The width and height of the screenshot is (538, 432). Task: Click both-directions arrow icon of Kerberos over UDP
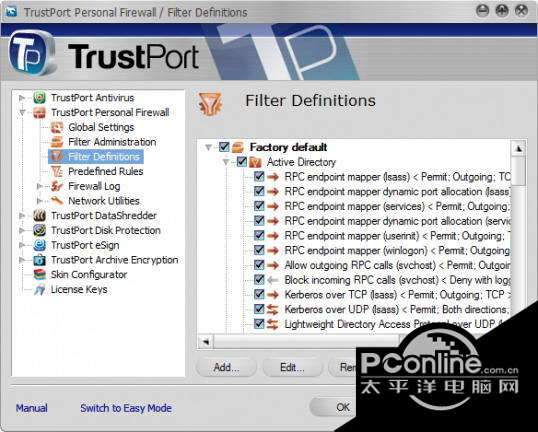[273, 310]
